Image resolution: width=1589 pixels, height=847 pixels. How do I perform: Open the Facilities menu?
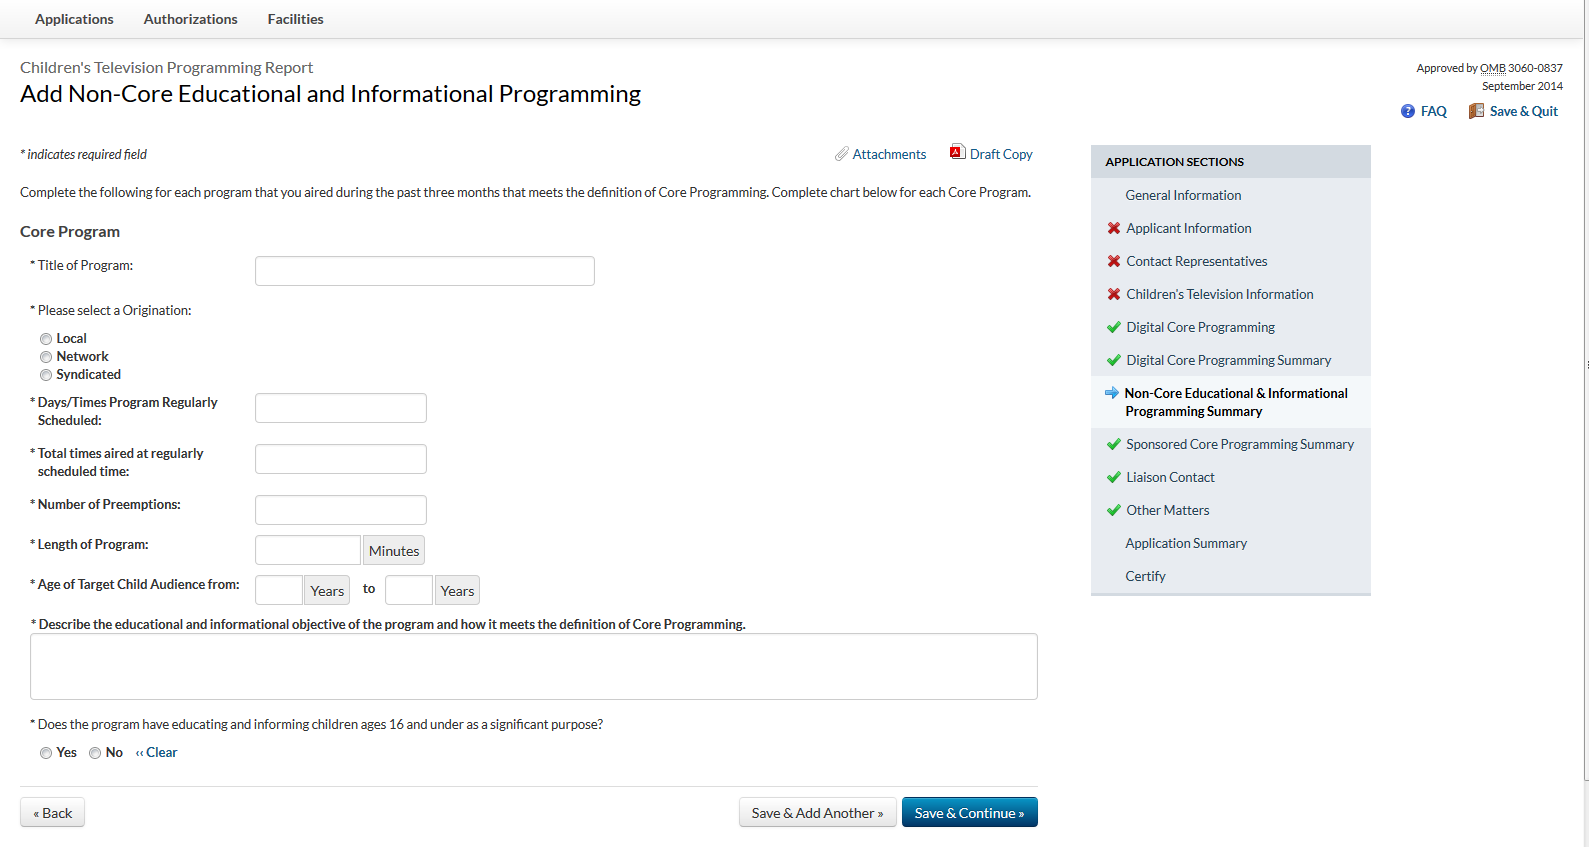pos(295,19)
